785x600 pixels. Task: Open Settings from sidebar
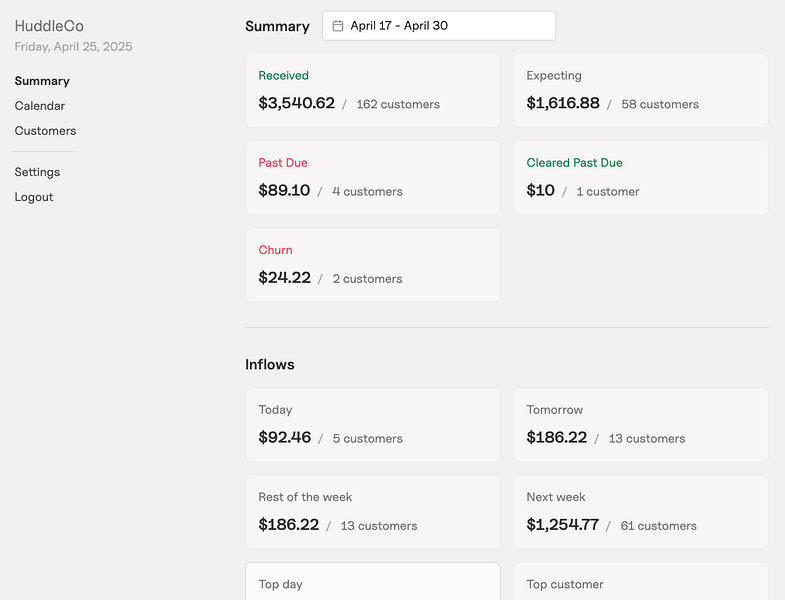click(37, 172)
